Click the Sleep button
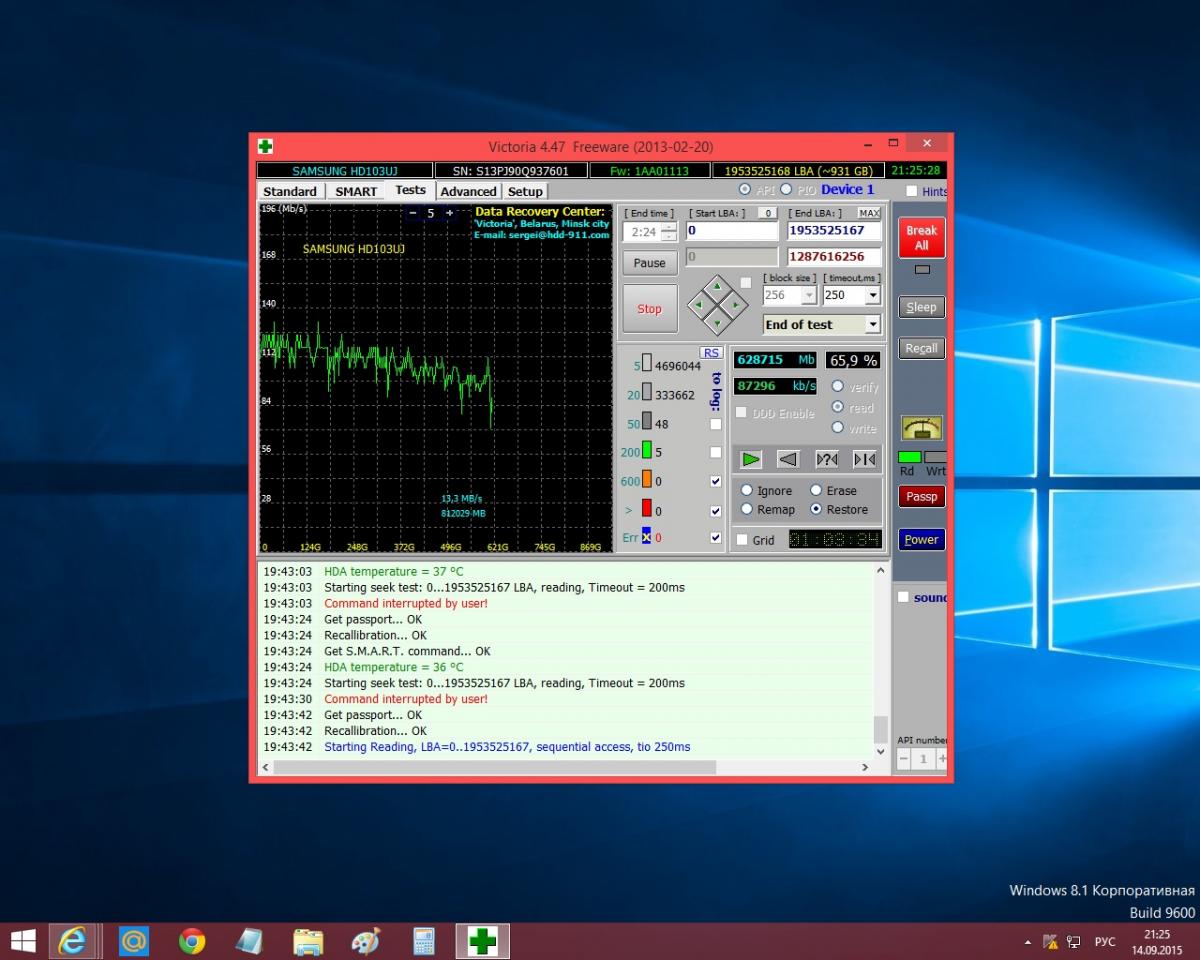The height and width of the screenshot is (960, 1200). [921, 307]
